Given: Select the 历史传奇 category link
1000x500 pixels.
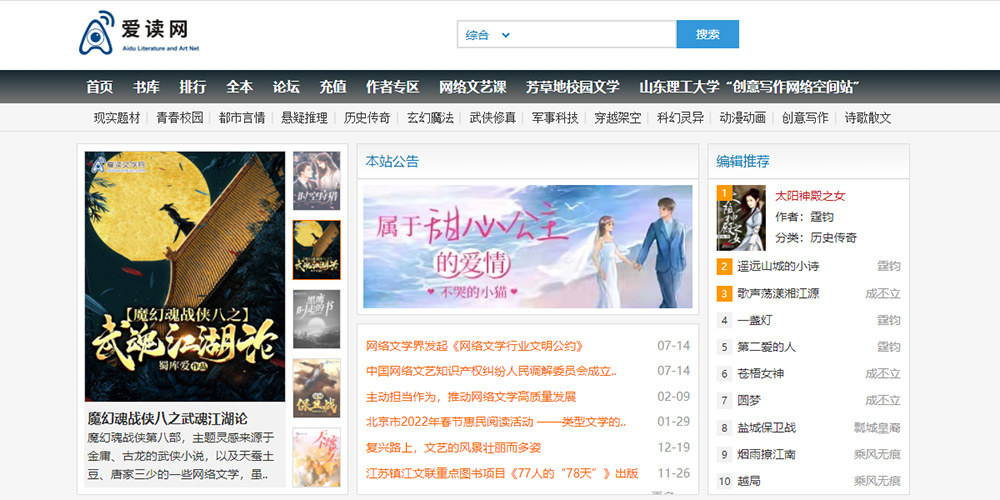Looking at the screenshot, I should [x=367, y=118].
